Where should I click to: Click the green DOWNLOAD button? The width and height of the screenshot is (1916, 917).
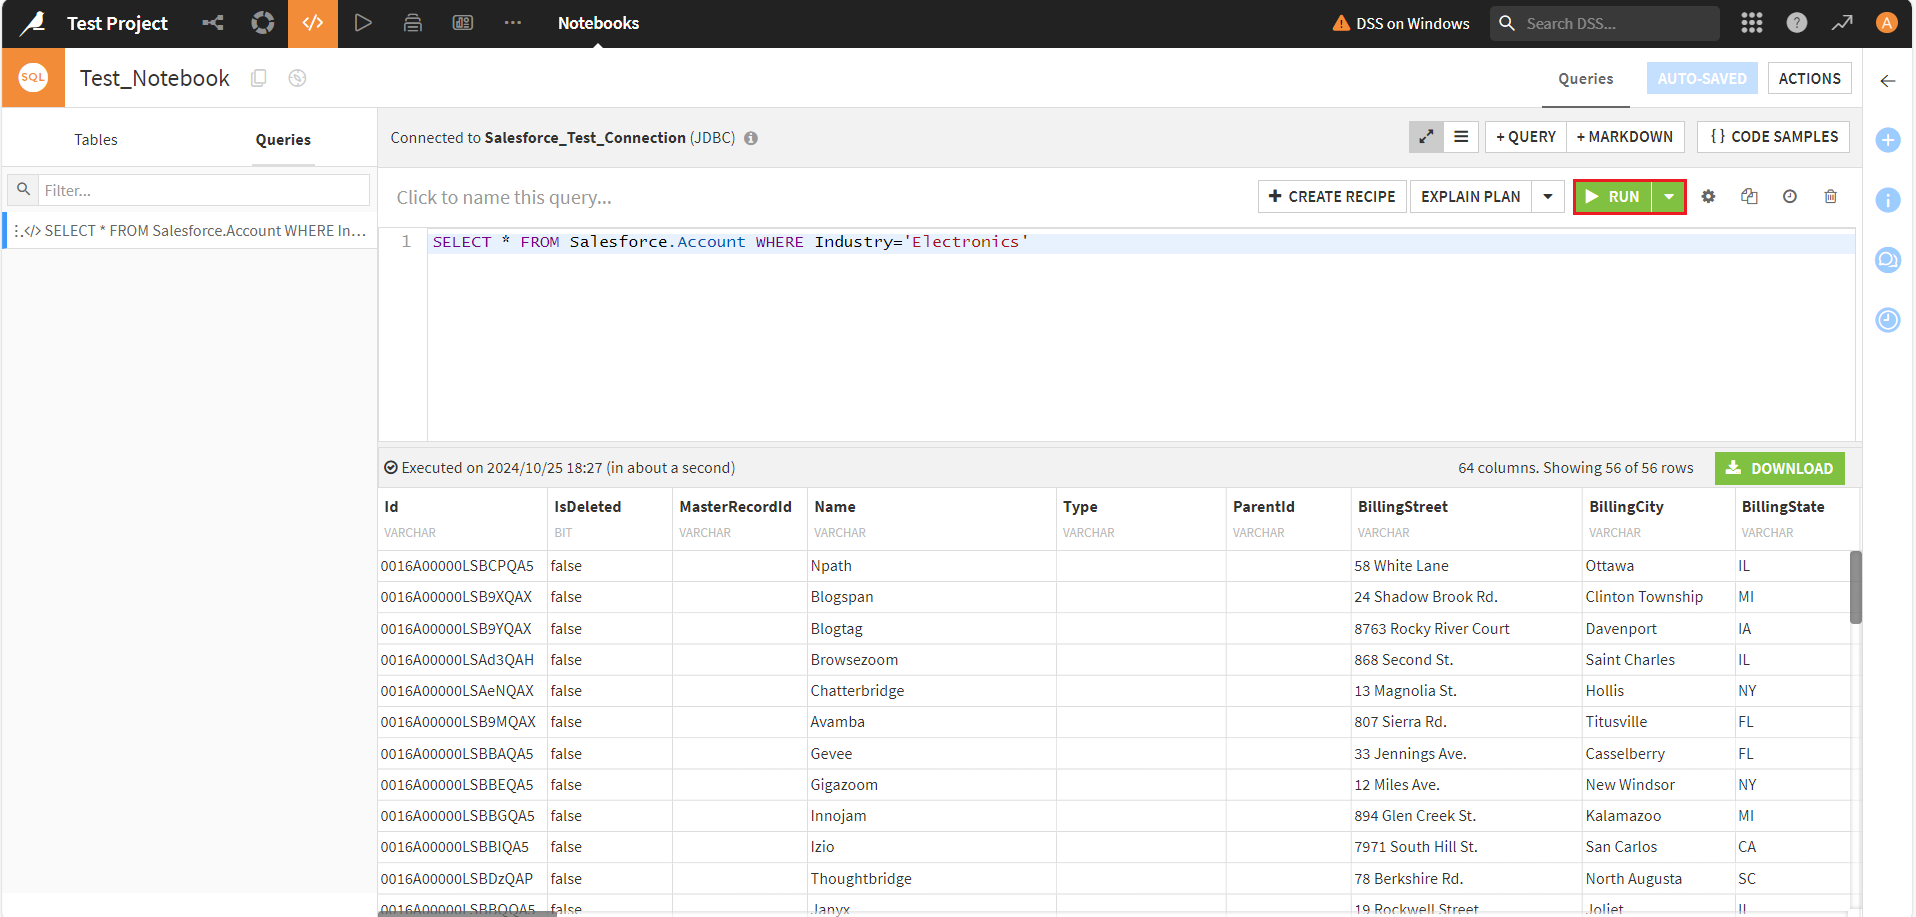coord(1779,468)
